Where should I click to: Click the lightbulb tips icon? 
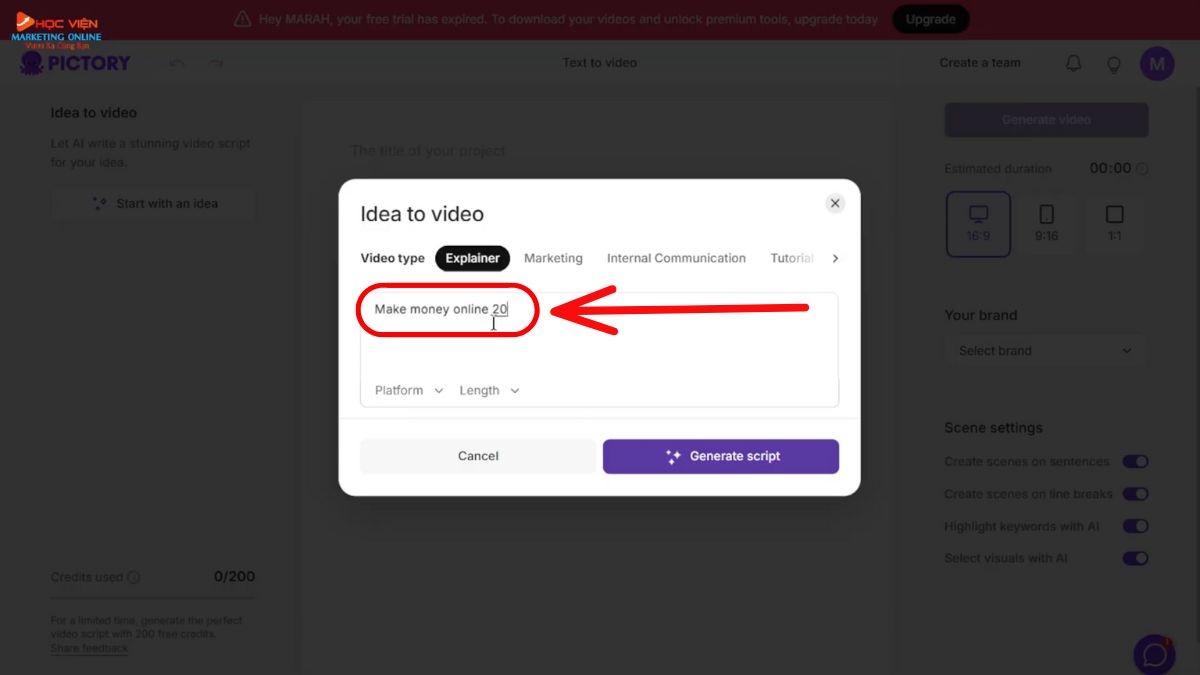click(x=1113, y=64)
